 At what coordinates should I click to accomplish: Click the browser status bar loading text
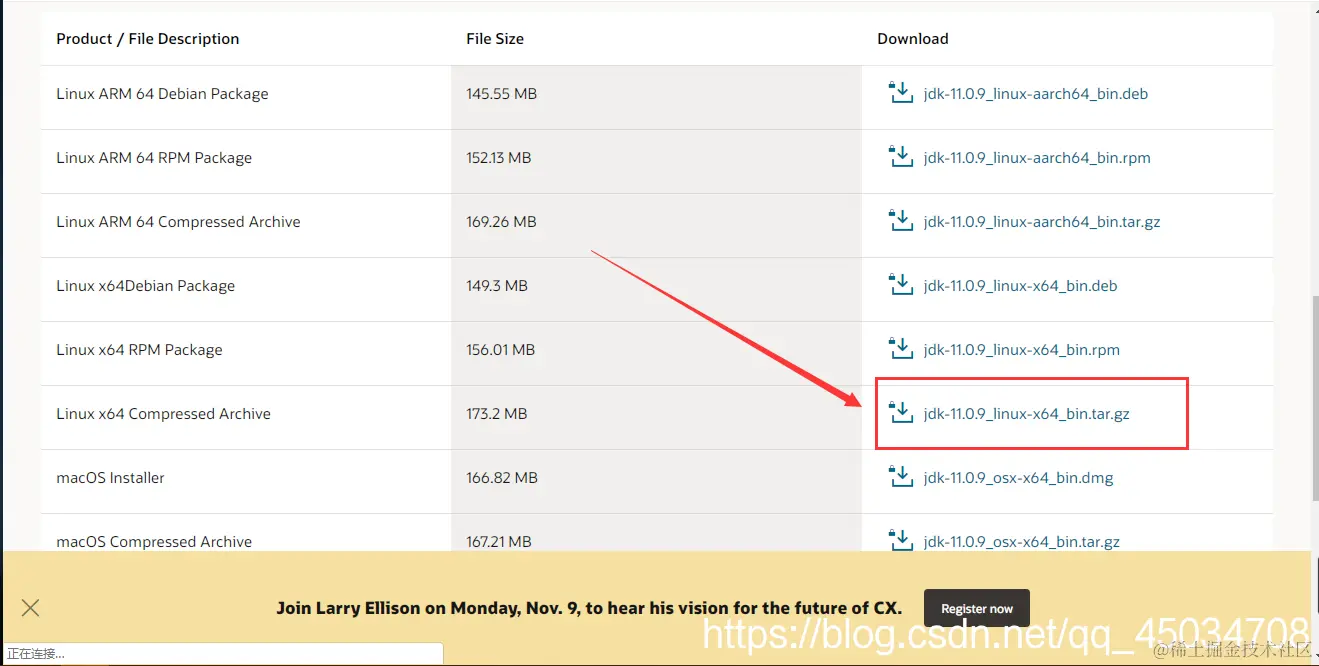pyautogui.click(x=35, y=654)
